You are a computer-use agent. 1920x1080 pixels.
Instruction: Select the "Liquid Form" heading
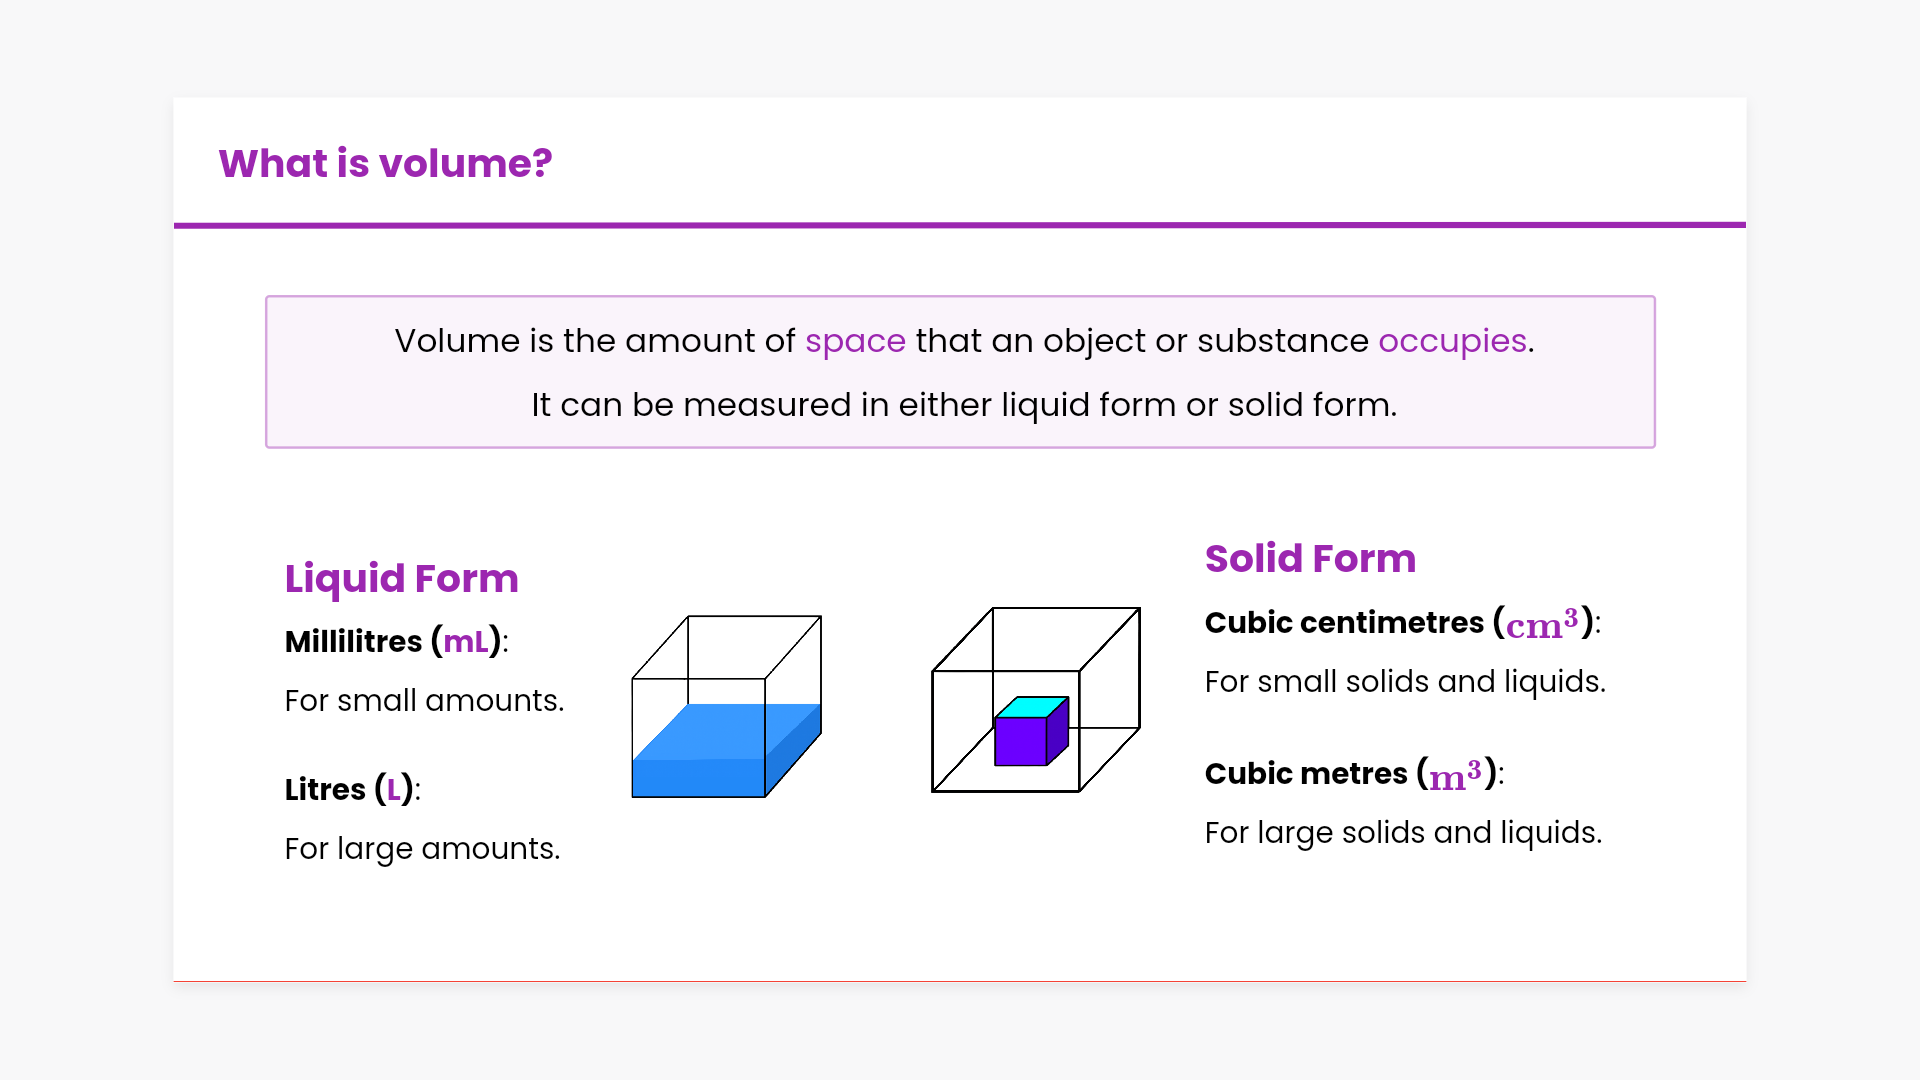pos(401,578)
